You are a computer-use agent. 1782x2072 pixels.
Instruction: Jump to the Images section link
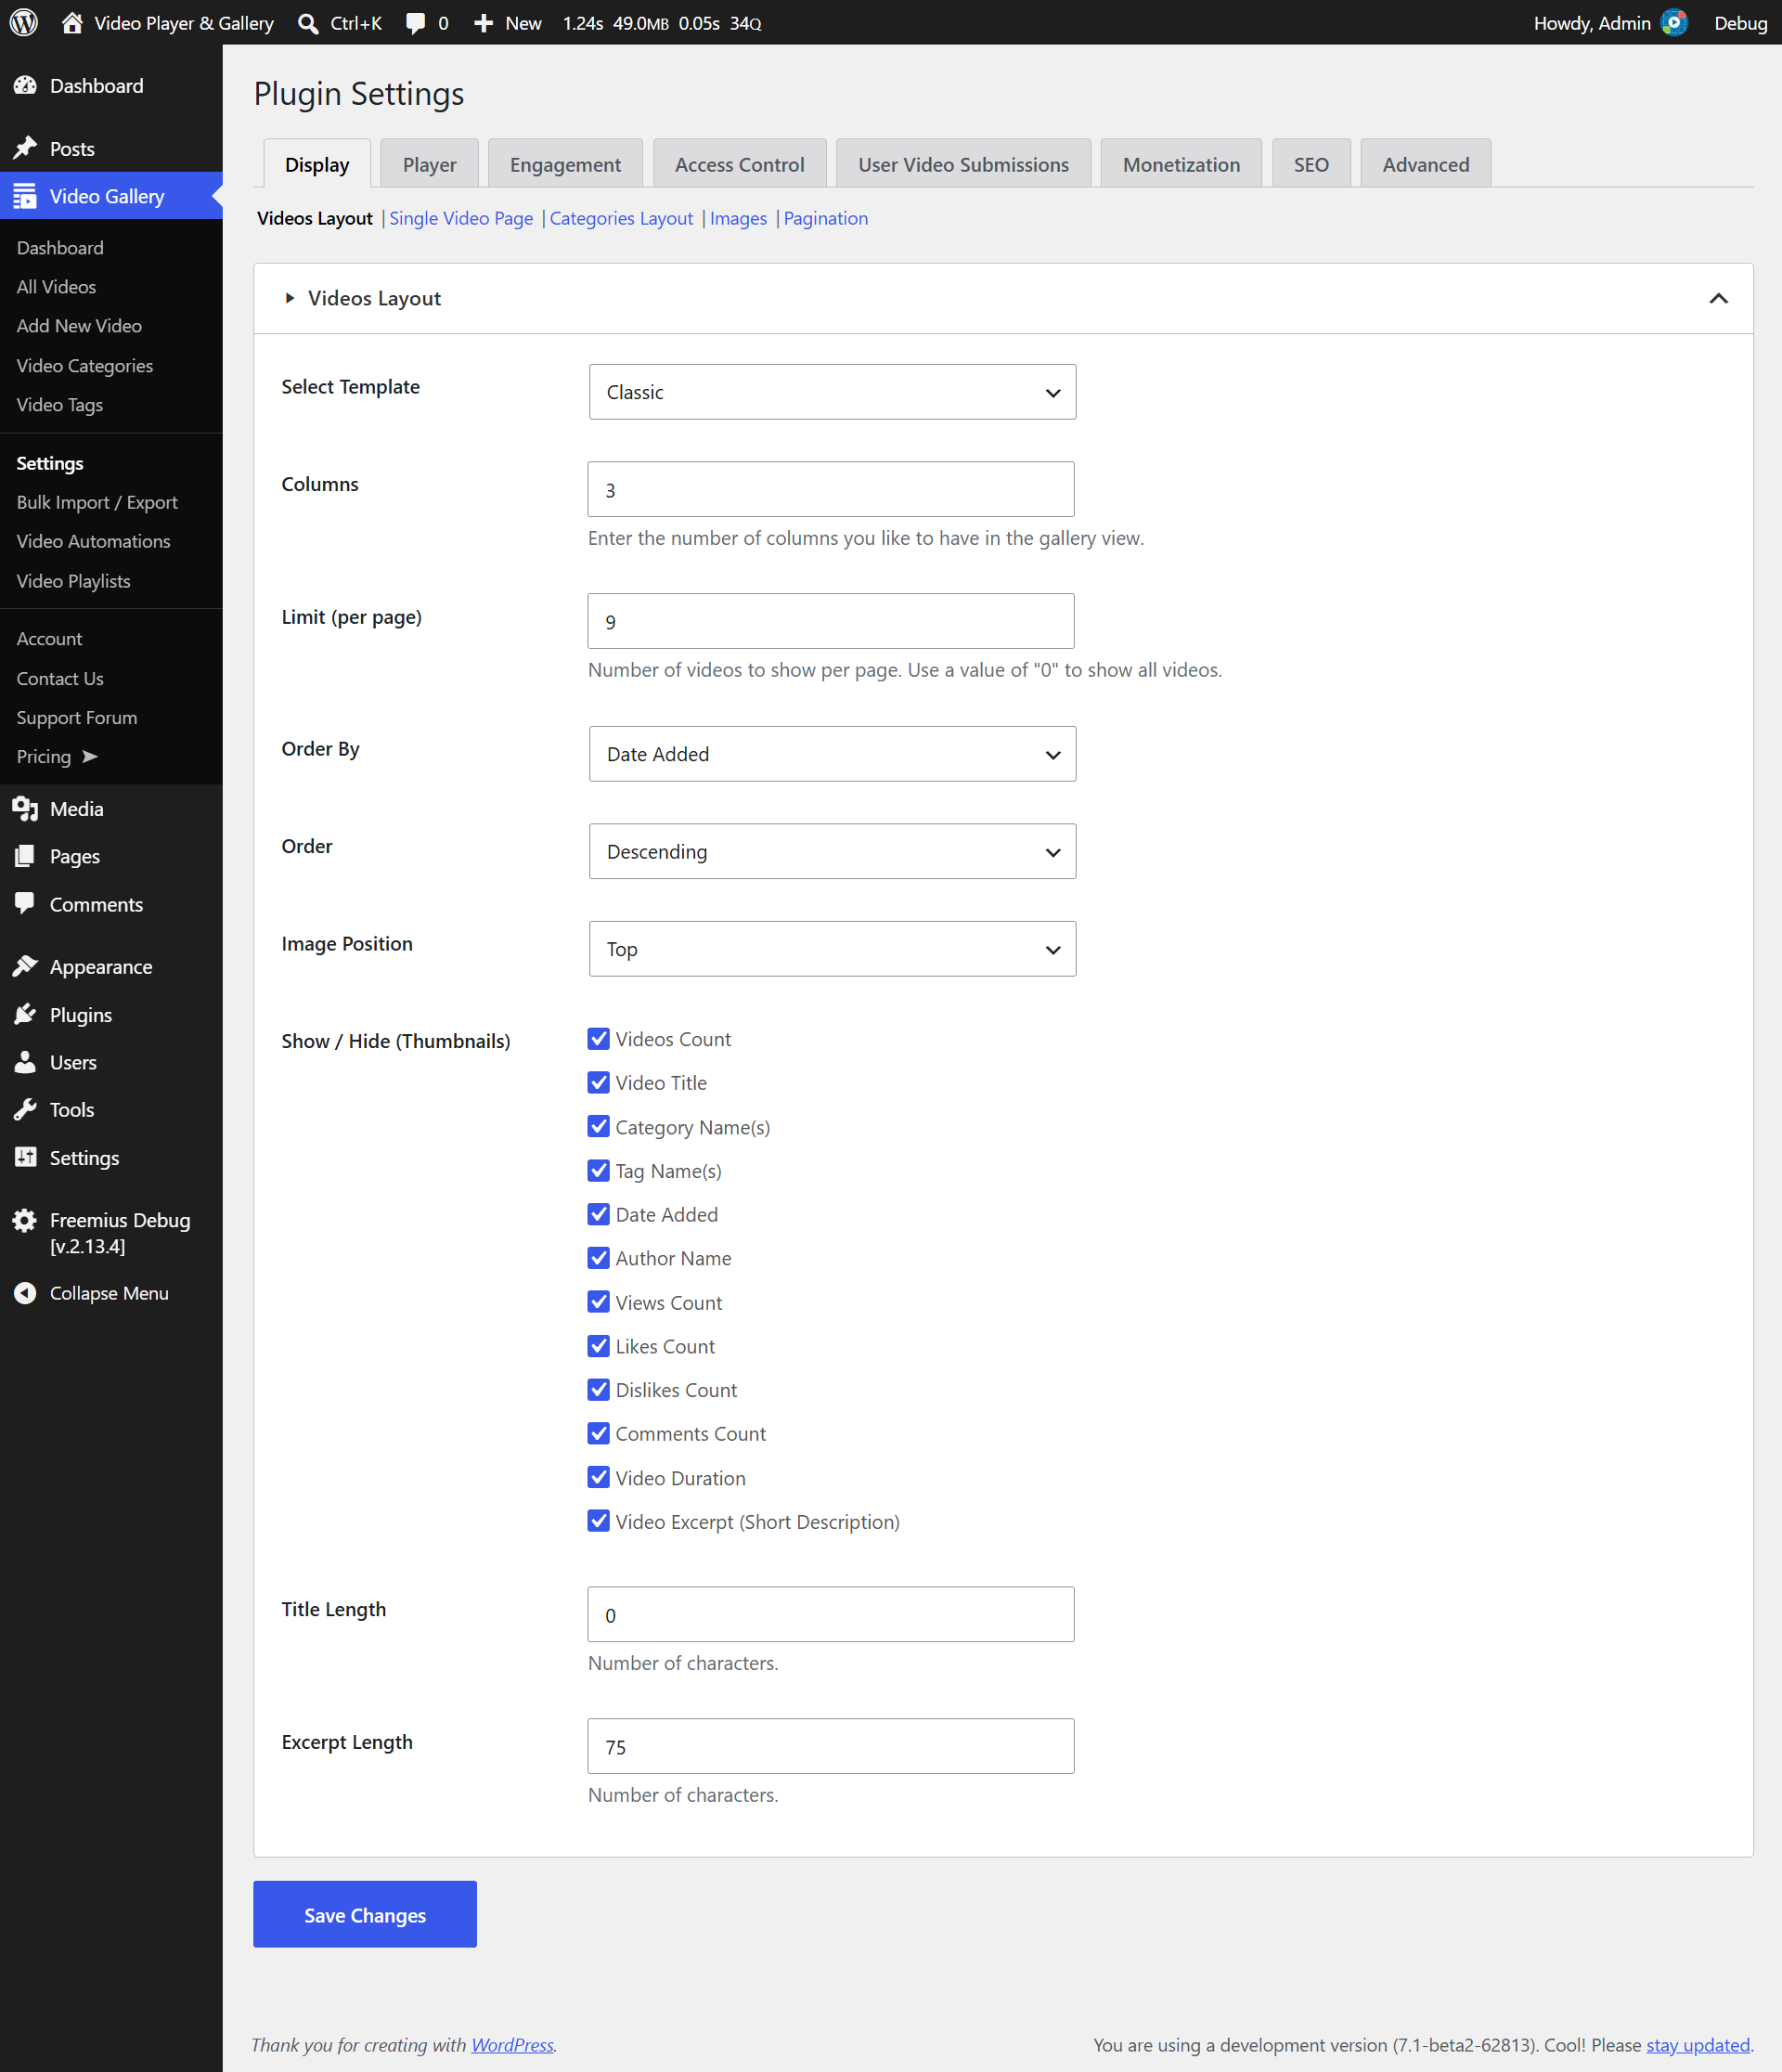(x=738, y=218)
